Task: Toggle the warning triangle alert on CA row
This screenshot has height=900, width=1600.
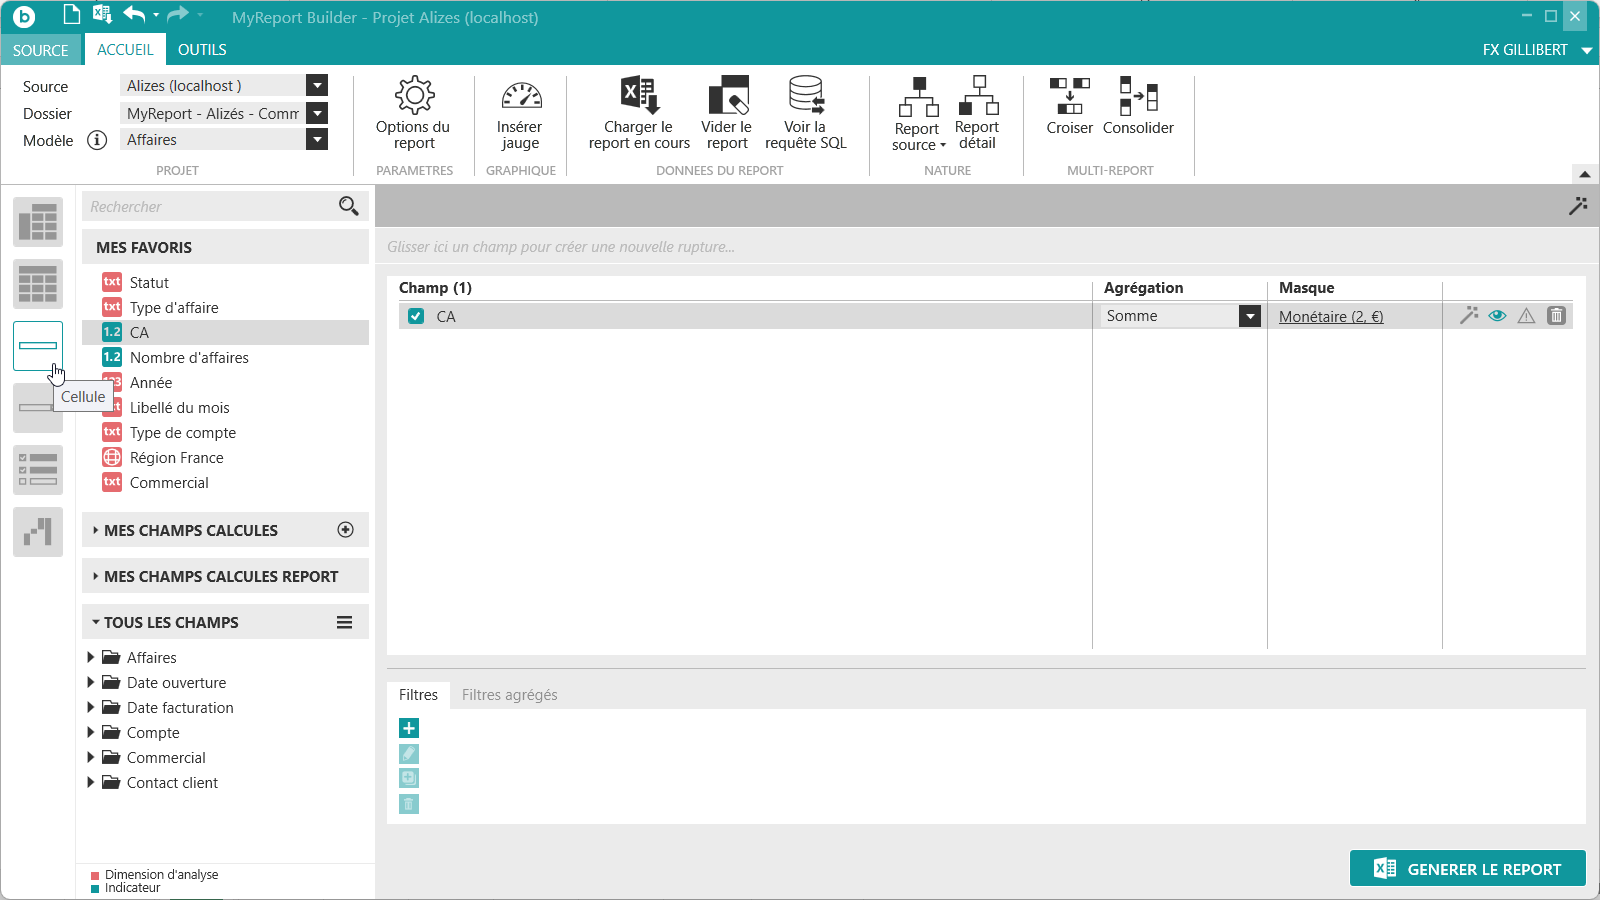Action: [x=1526, y=316]
